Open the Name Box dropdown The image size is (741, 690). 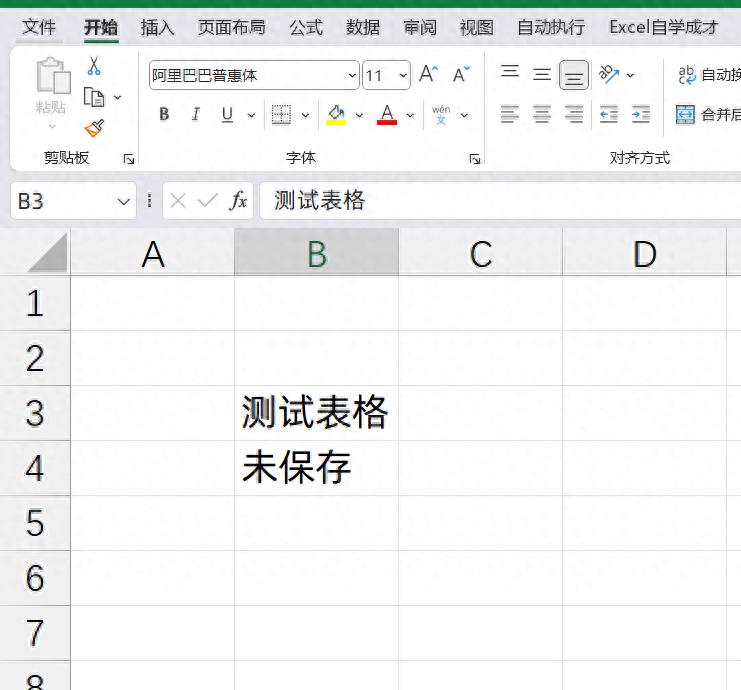coord(123,202)
